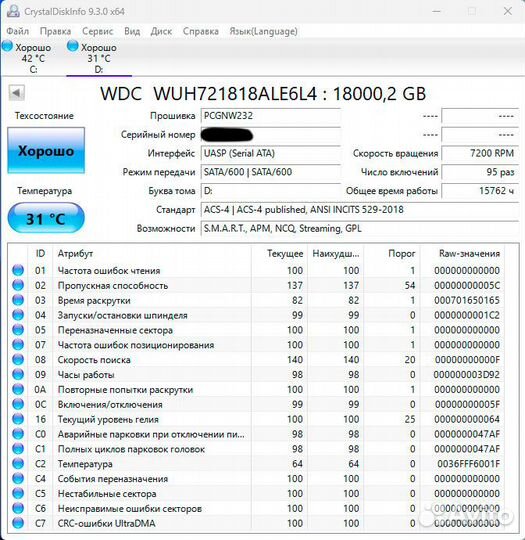
Task: Click status dot for 04 Запуски/остановки шпинделя
Action: point(18,315)
